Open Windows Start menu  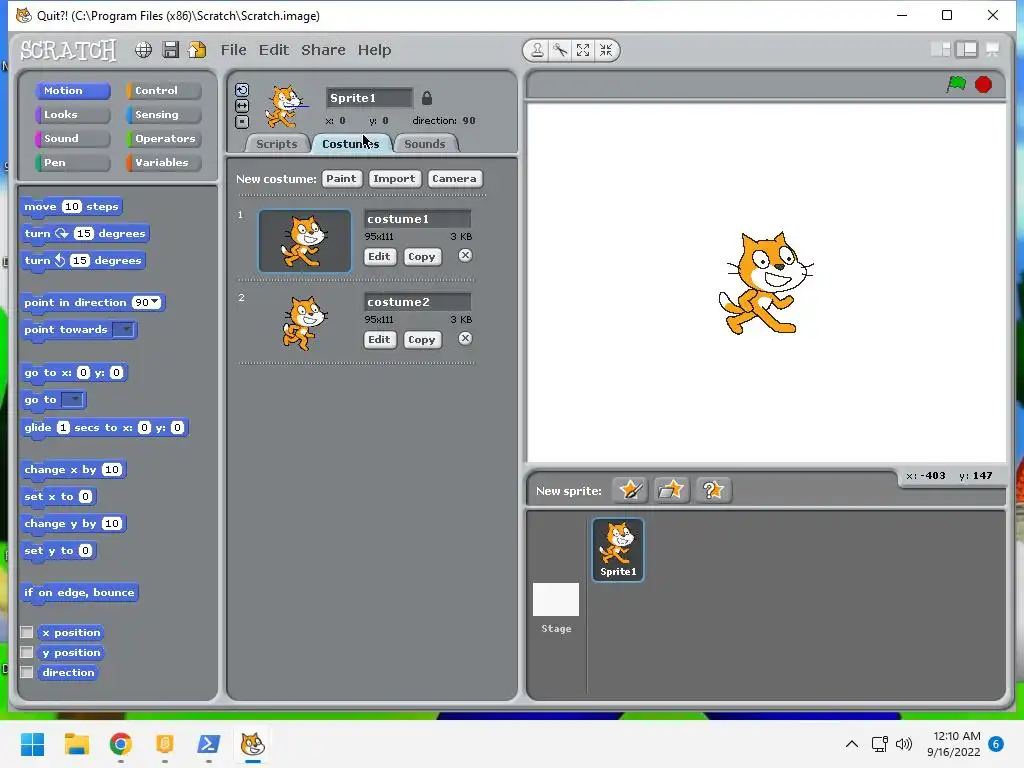coord(32,744)
